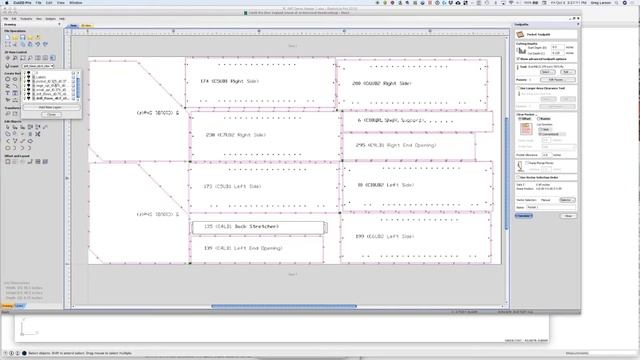Click the last icon in 2D View Control row
This screenshot has height=360, width=640.
point(53,58)
